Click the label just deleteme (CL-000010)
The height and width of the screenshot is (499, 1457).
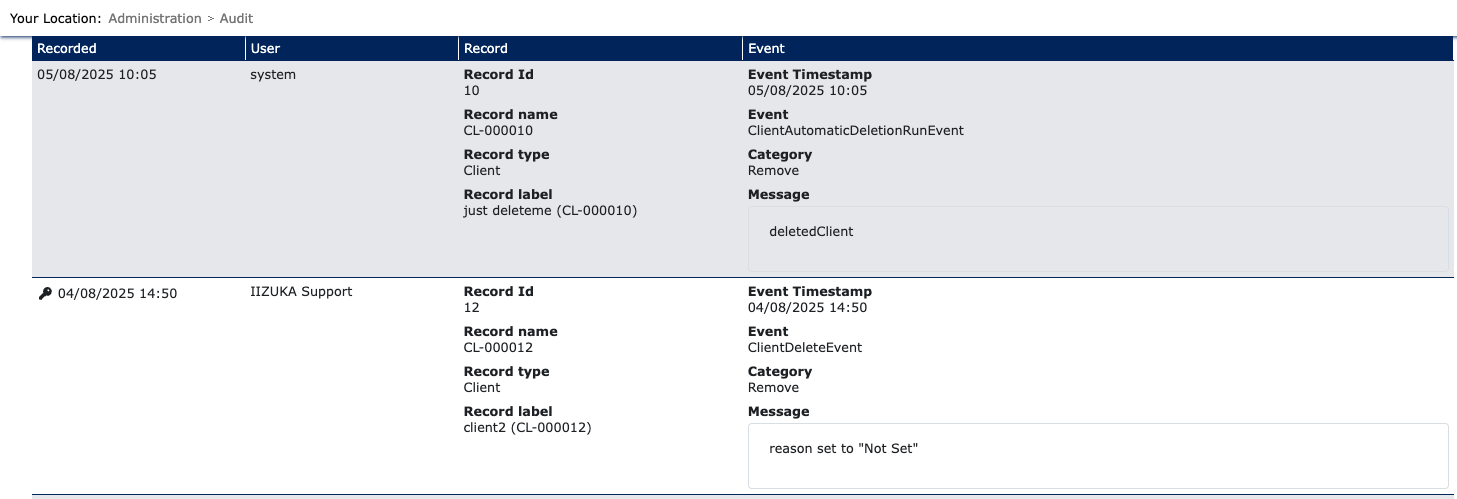coord(550,211)
